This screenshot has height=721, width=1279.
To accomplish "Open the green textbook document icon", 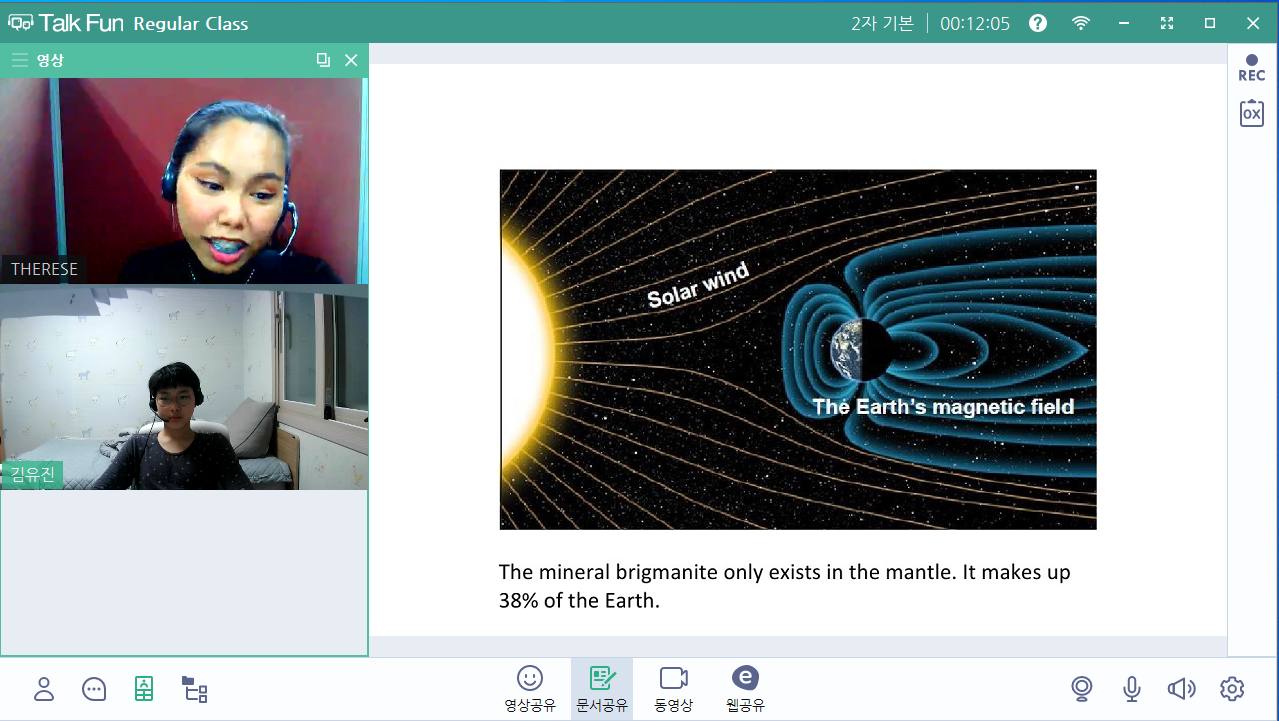I will point(144,688).
